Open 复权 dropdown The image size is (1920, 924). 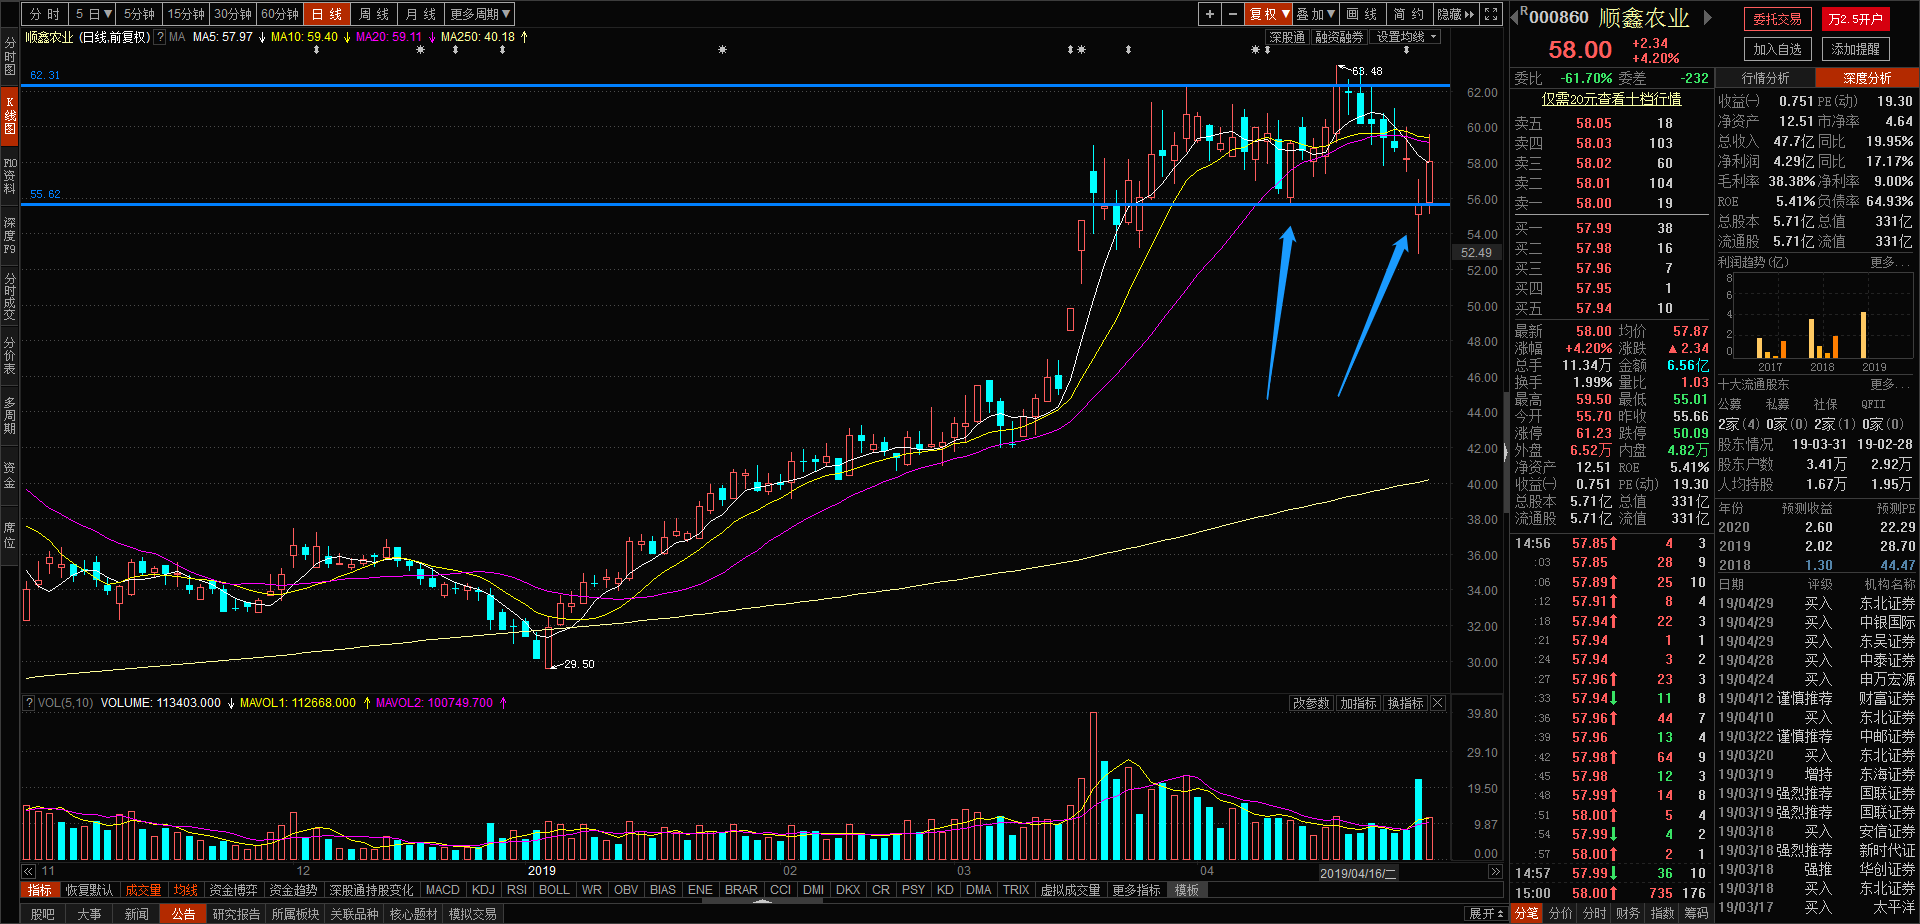point(1269,14)
